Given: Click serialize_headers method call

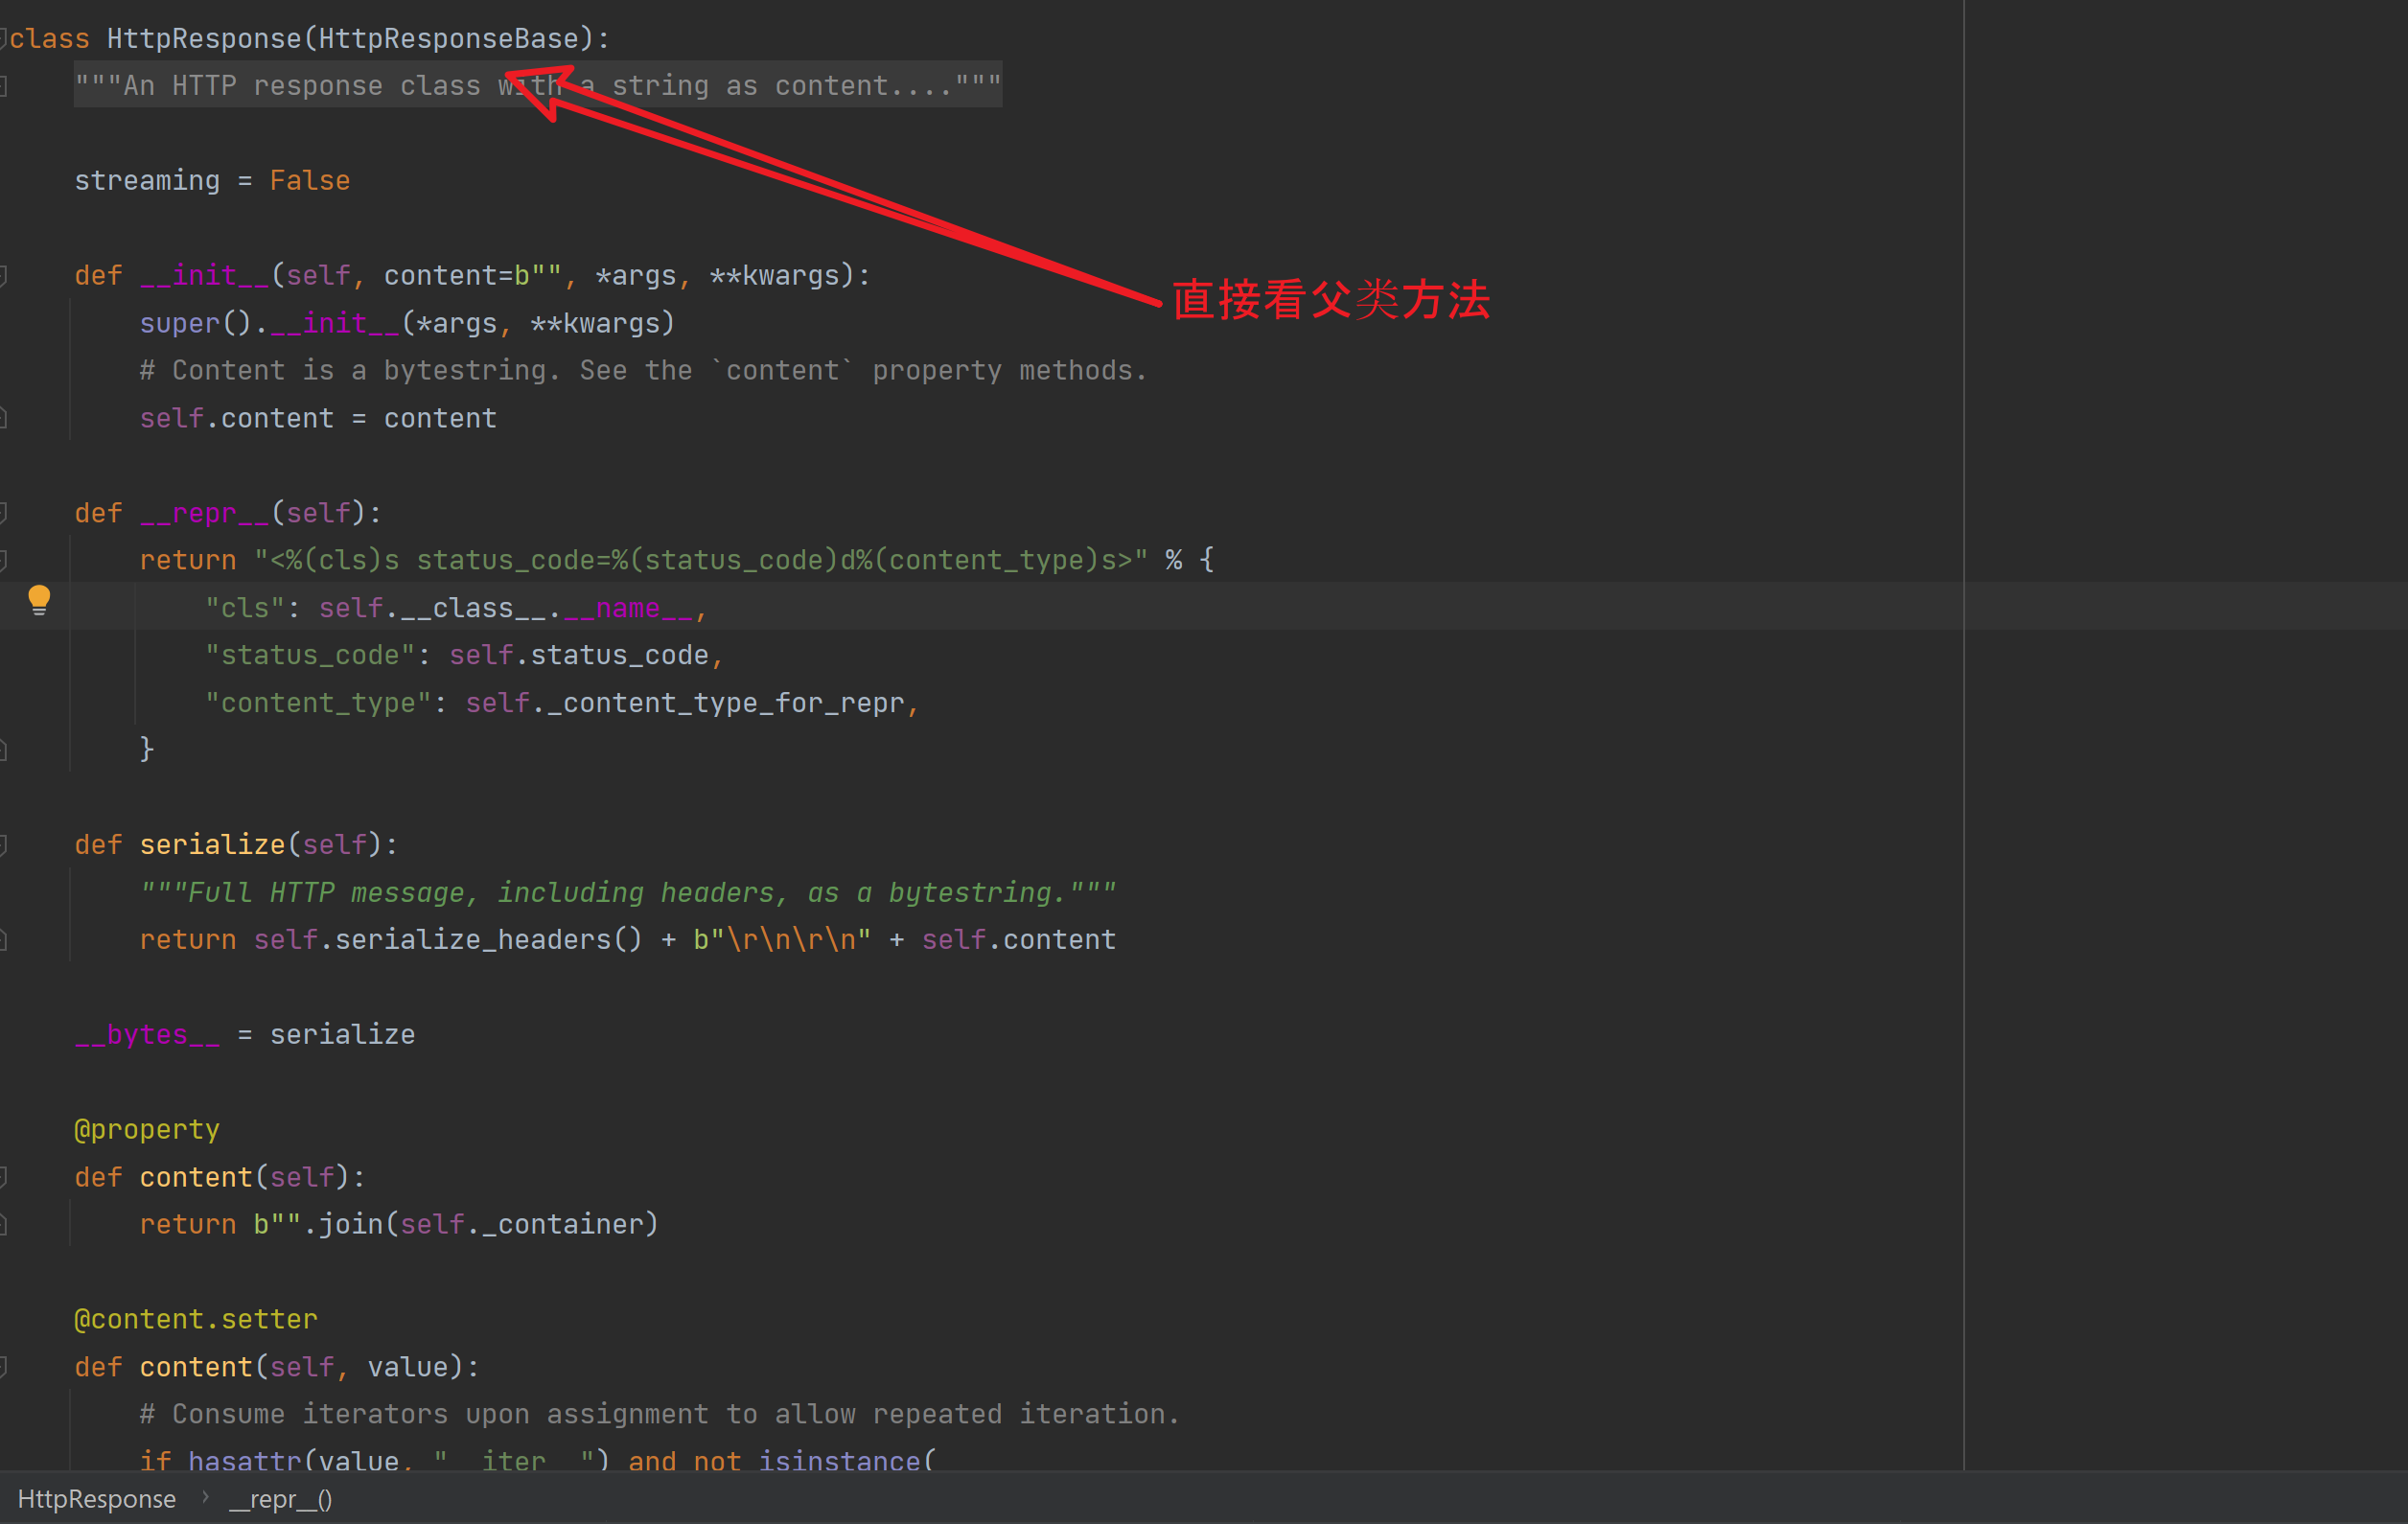Looking at the screenshot, I should coord(472,940).
